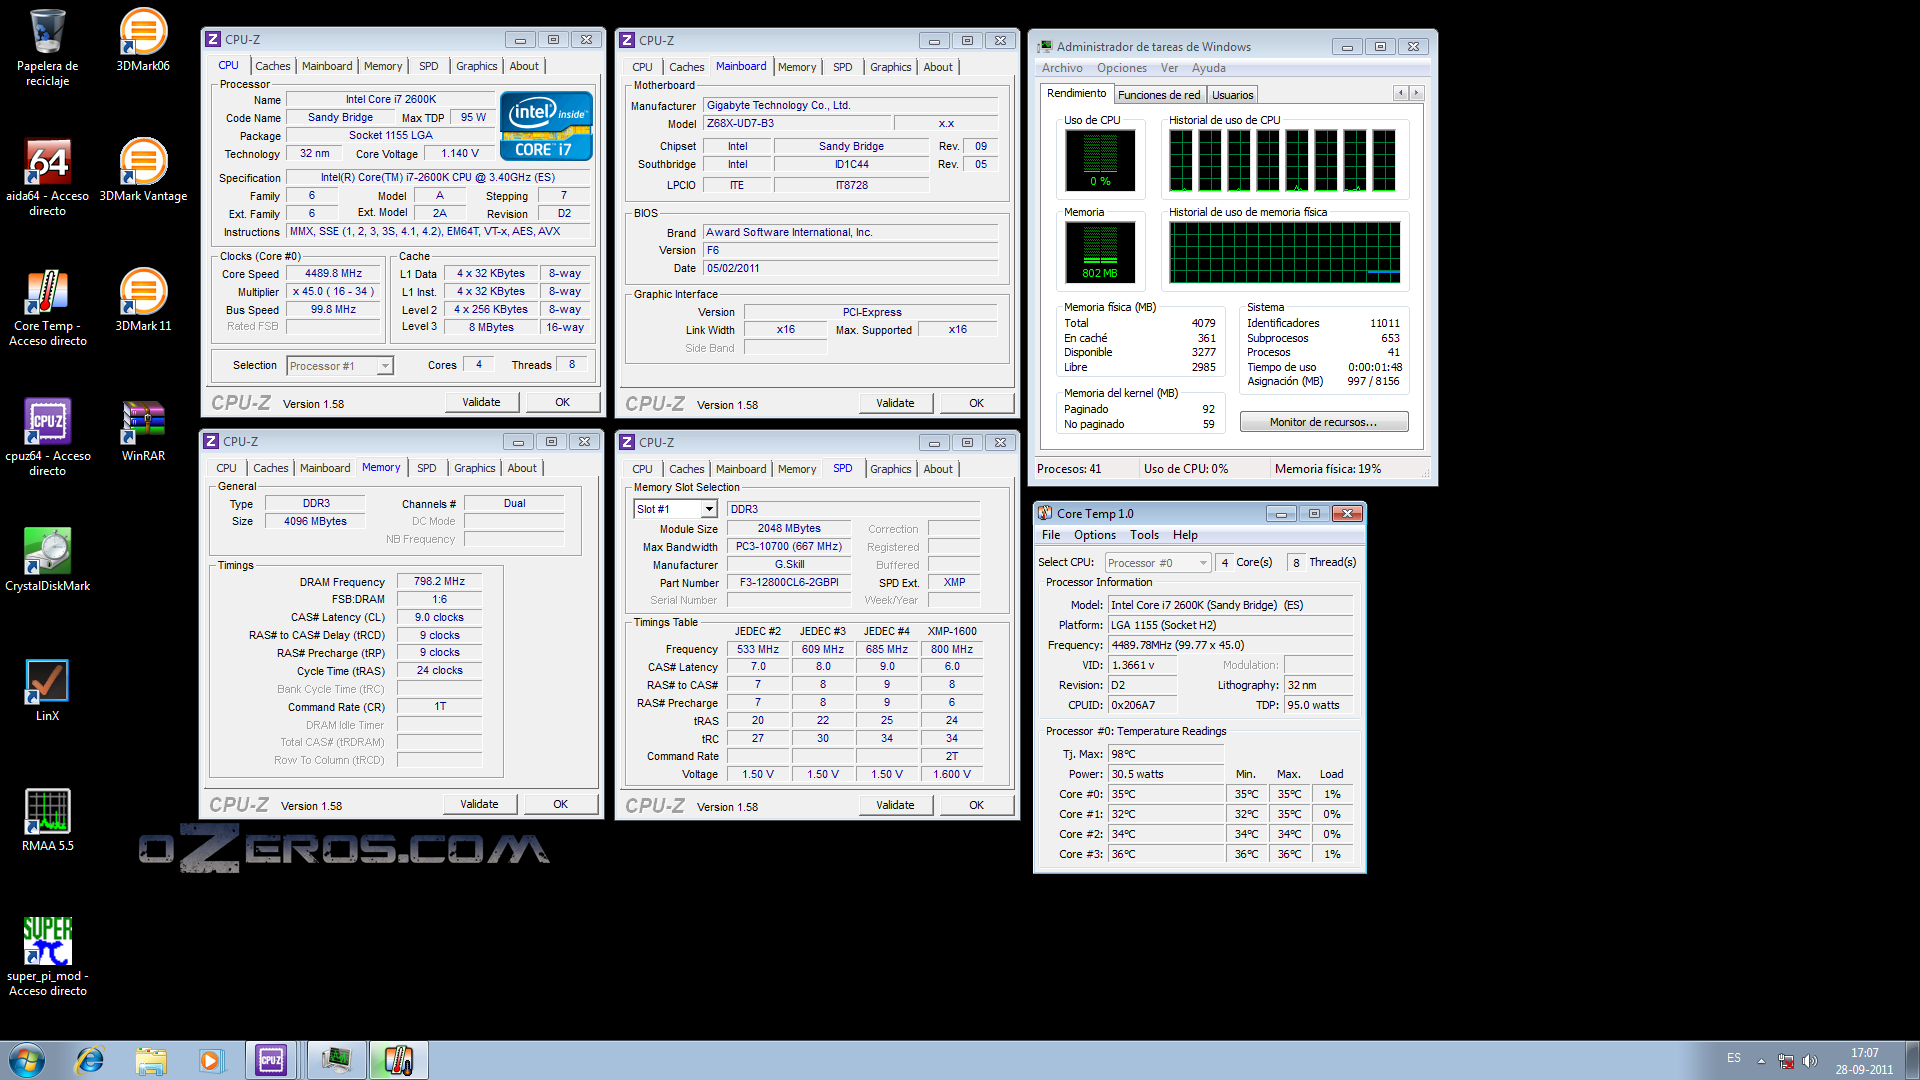The image size is (1920, 1080).
Task: Open the Select CPU Processor #0 dropdown
Action: [1158, 563]
